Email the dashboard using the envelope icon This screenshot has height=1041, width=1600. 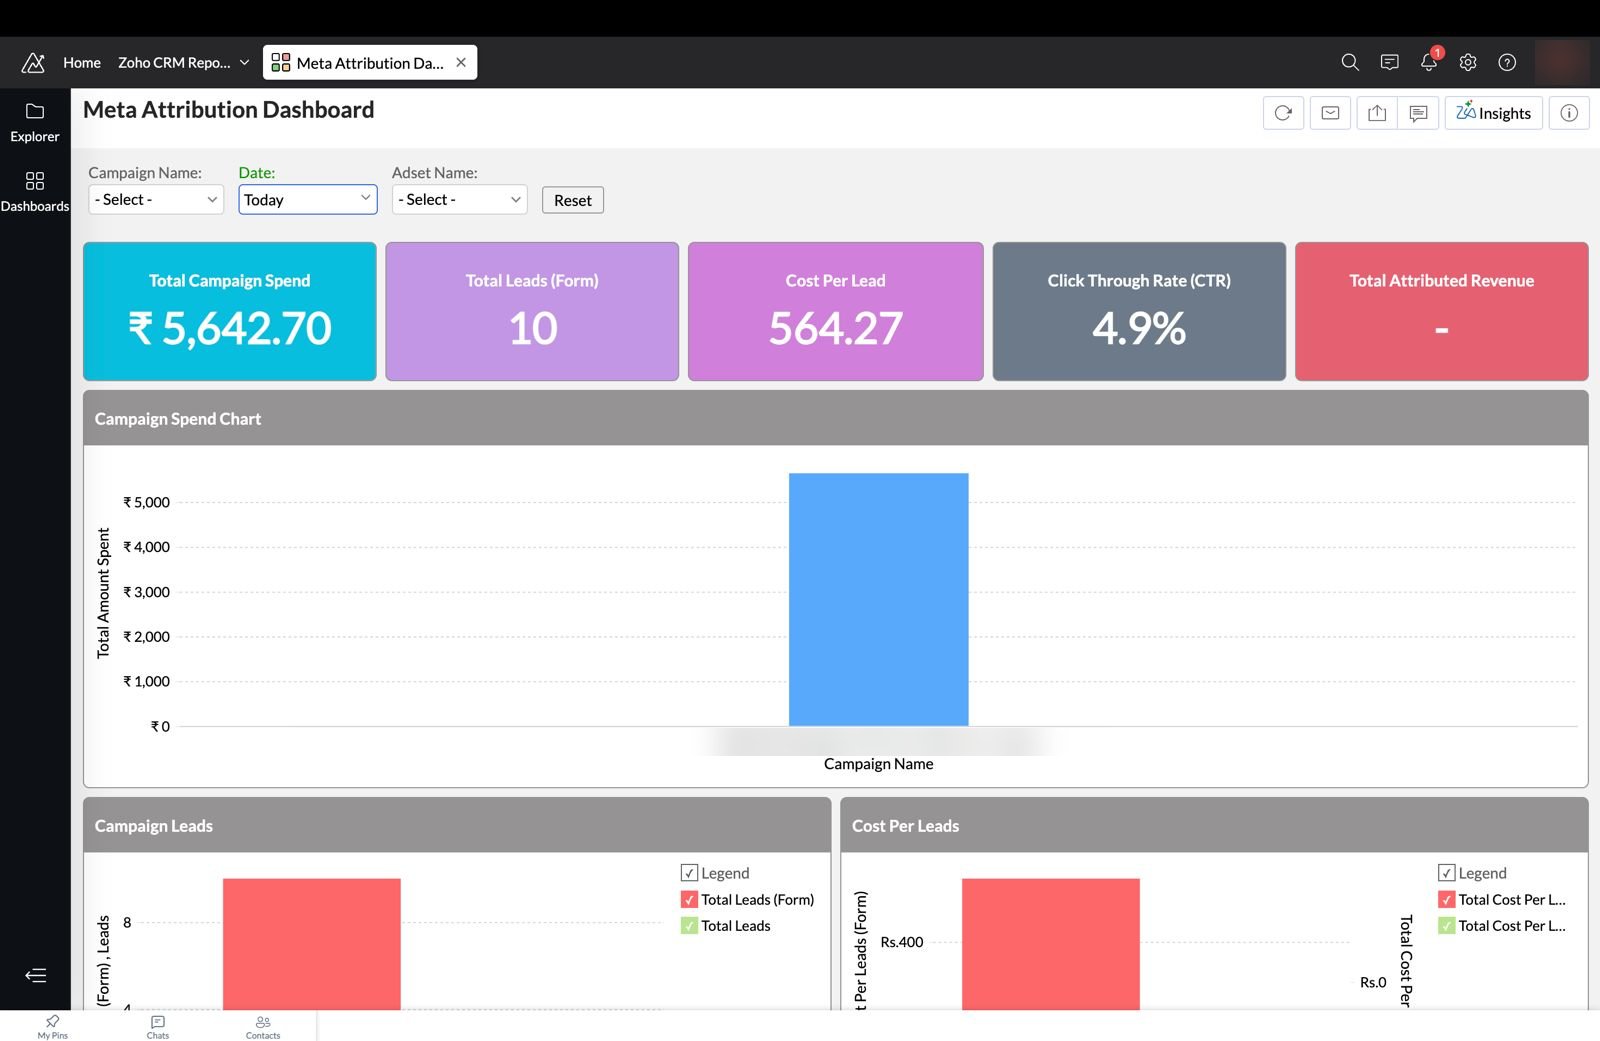[1330, 113]
